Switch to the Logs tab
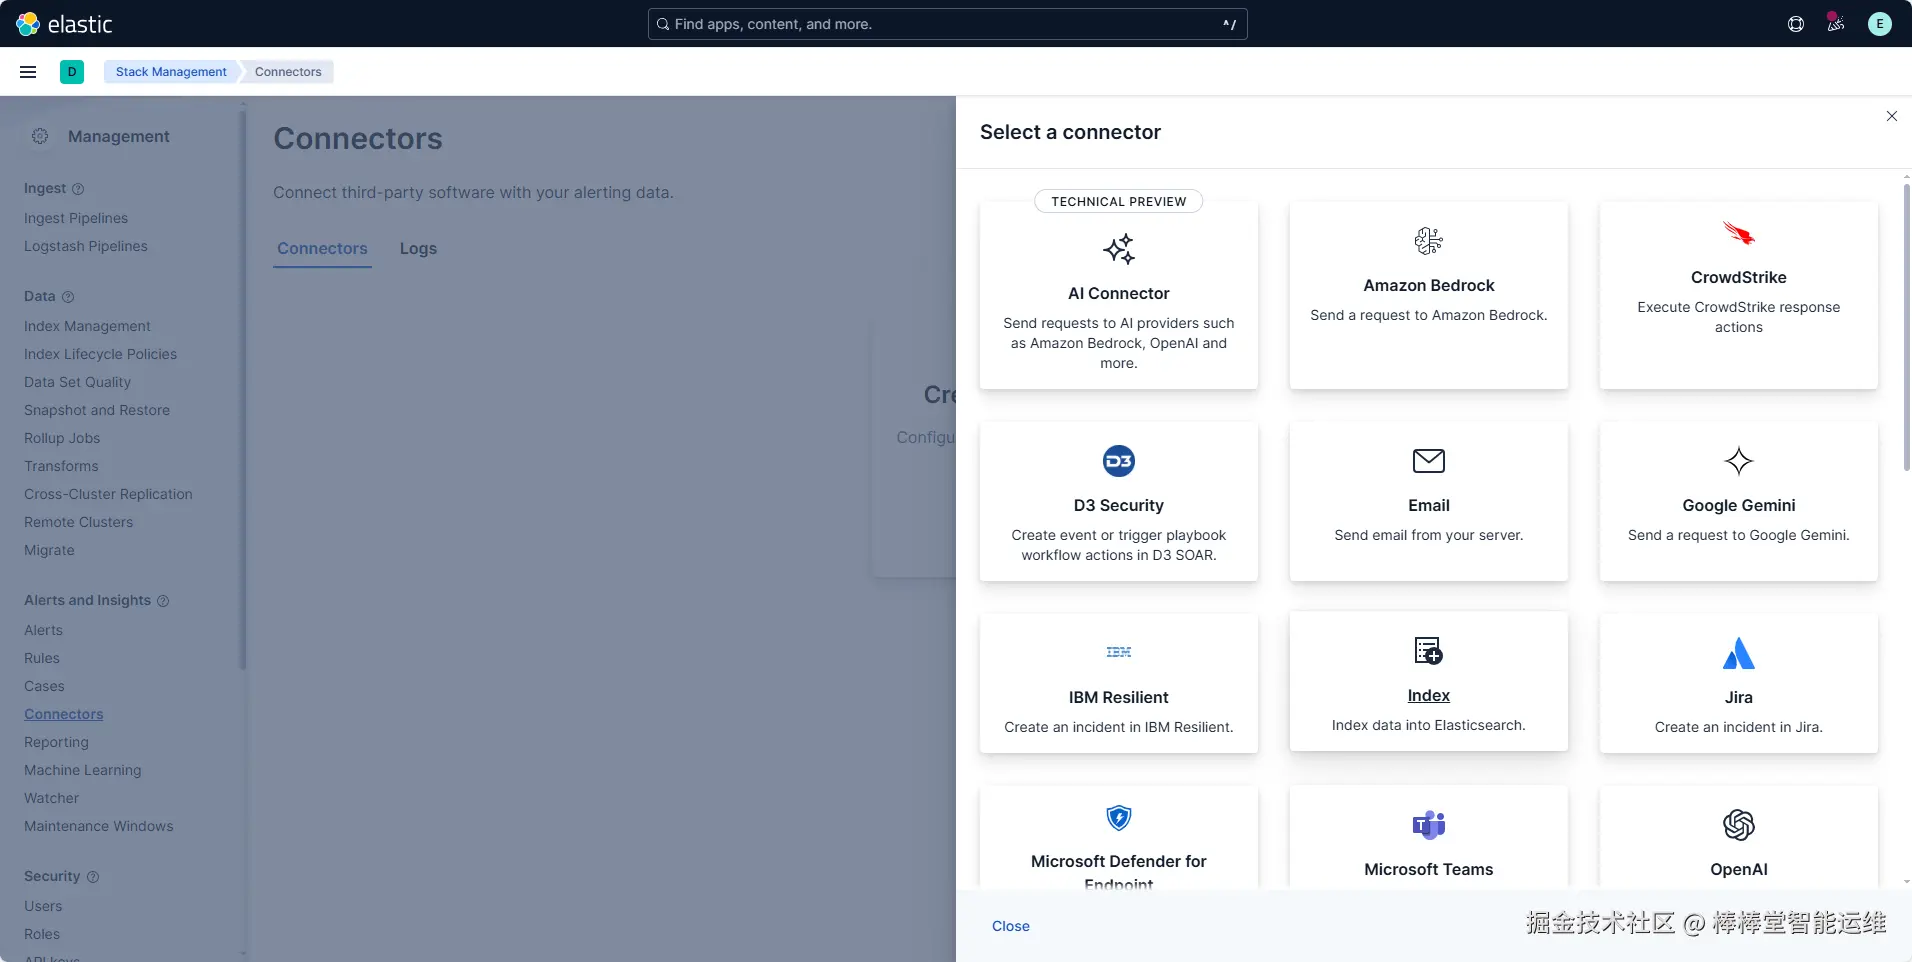This screenshot has height=962, width=1912. tap(418, 249)
